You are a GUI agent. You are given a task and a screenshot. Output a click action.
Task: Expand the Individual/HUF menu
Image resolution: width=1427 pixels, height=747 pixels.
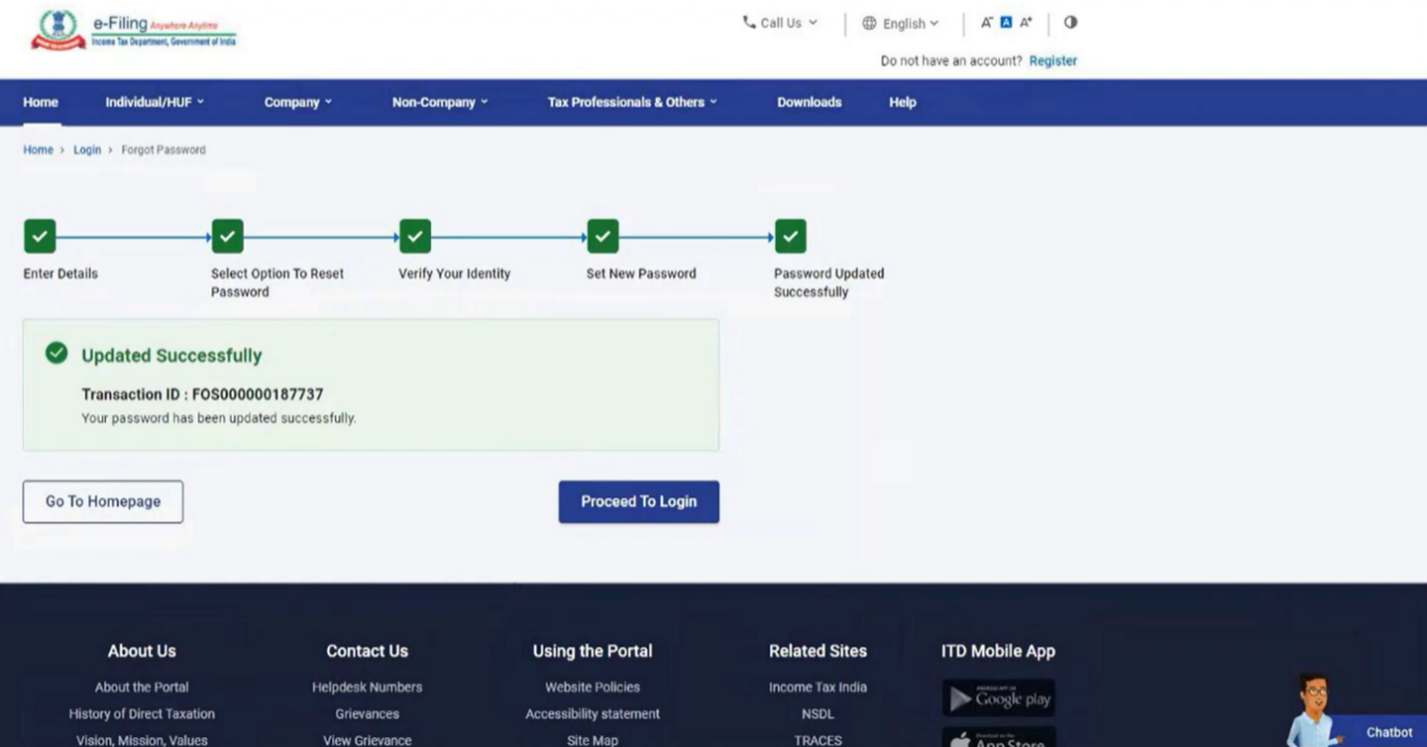click(x=154, y=102)
